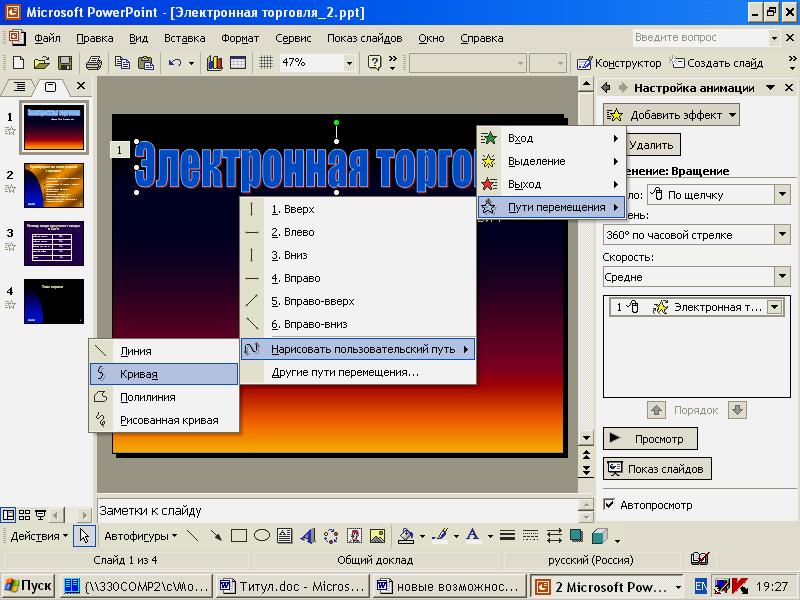Start slide show from view buttons
800x600 pixels.
40,515
